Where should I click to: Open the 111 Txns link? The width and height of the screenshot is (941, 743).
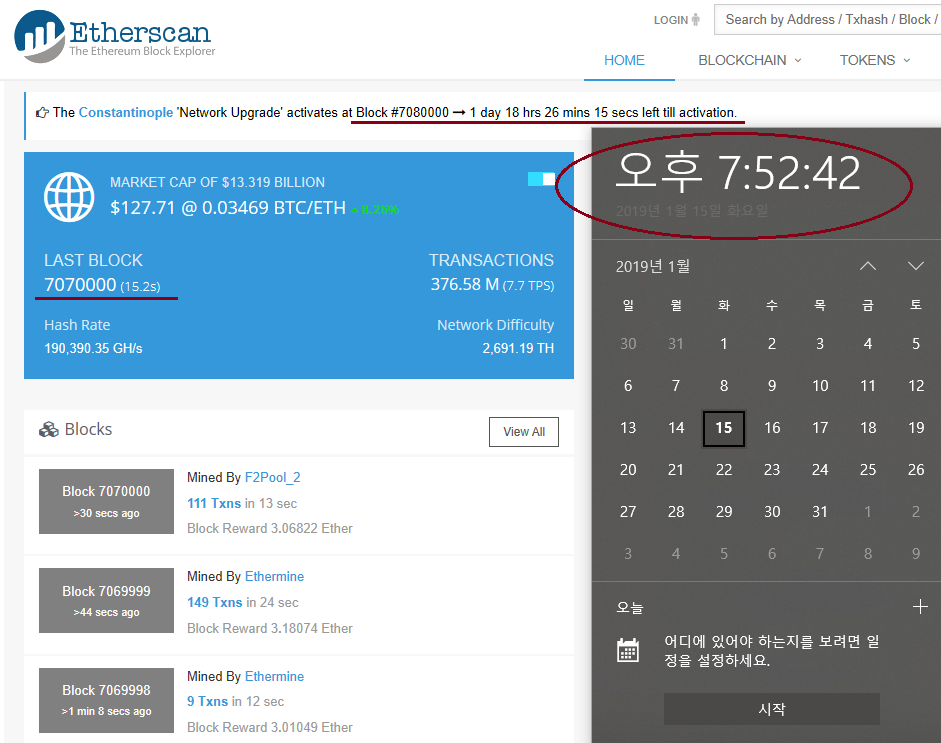click(214, 503)
